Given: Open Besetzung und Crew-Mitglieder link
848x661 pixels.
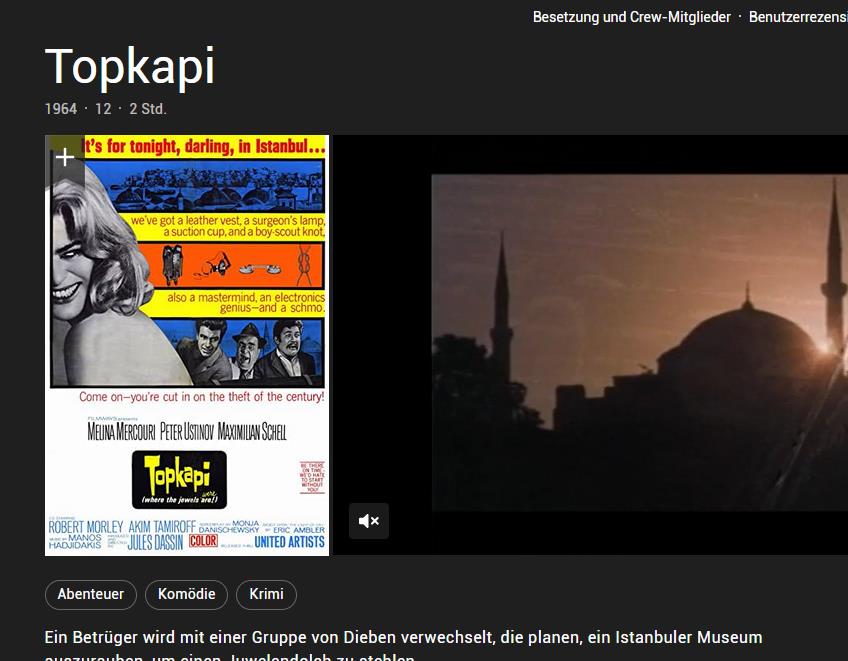Looking at the screenshot, I should point(631,17).
